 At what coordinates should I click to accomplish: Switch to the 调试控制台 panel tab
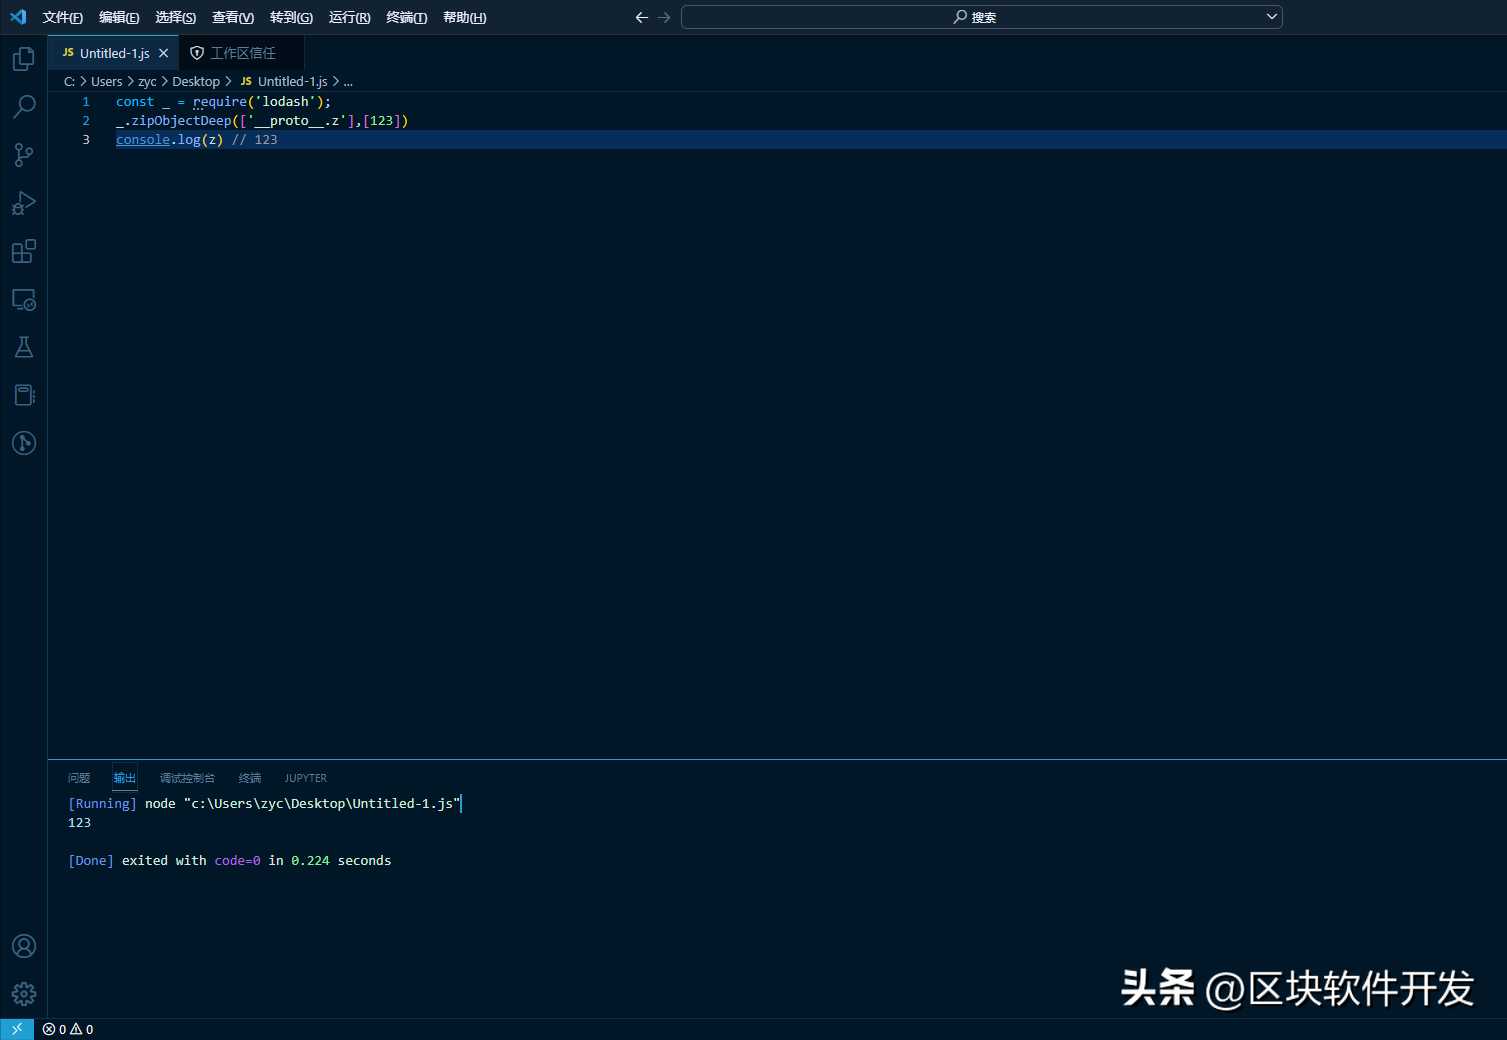187,778
